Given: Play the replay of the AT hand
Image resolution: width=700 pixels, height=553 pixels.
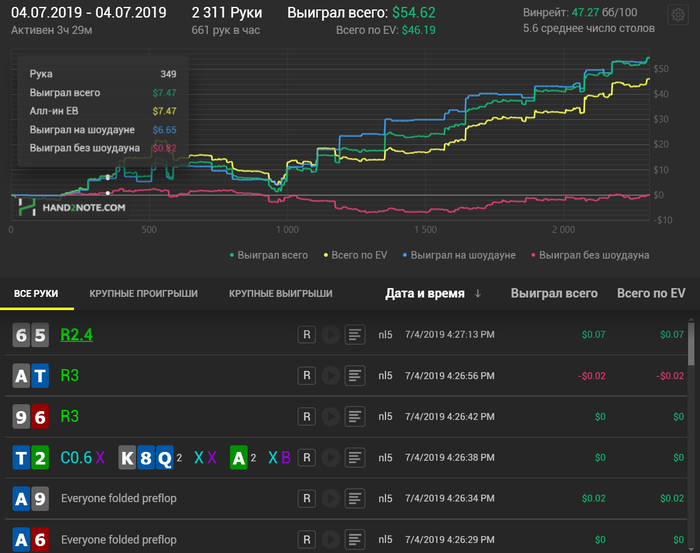Looking at the screenshot, I should click(x=330, y=376).
